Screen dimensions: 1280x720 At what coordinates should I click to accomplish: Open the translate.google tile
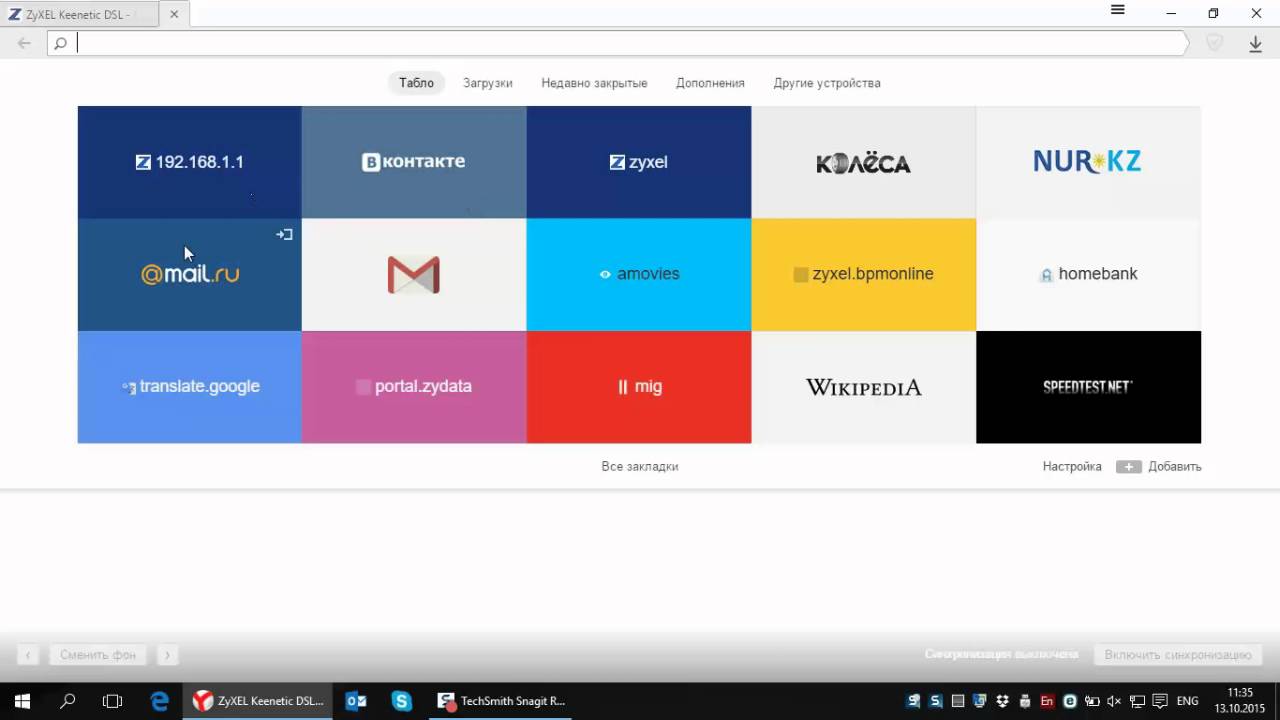coord(189,387)
